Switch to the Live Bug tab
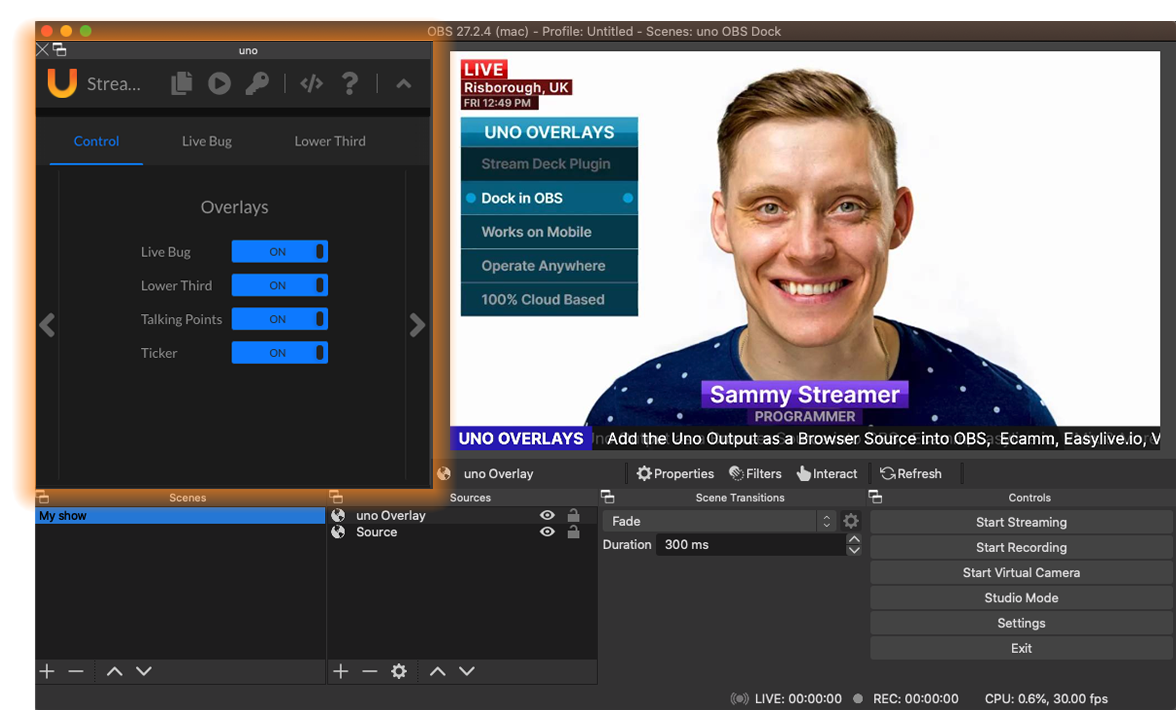The image size is (1176, 710). point(206,141)
